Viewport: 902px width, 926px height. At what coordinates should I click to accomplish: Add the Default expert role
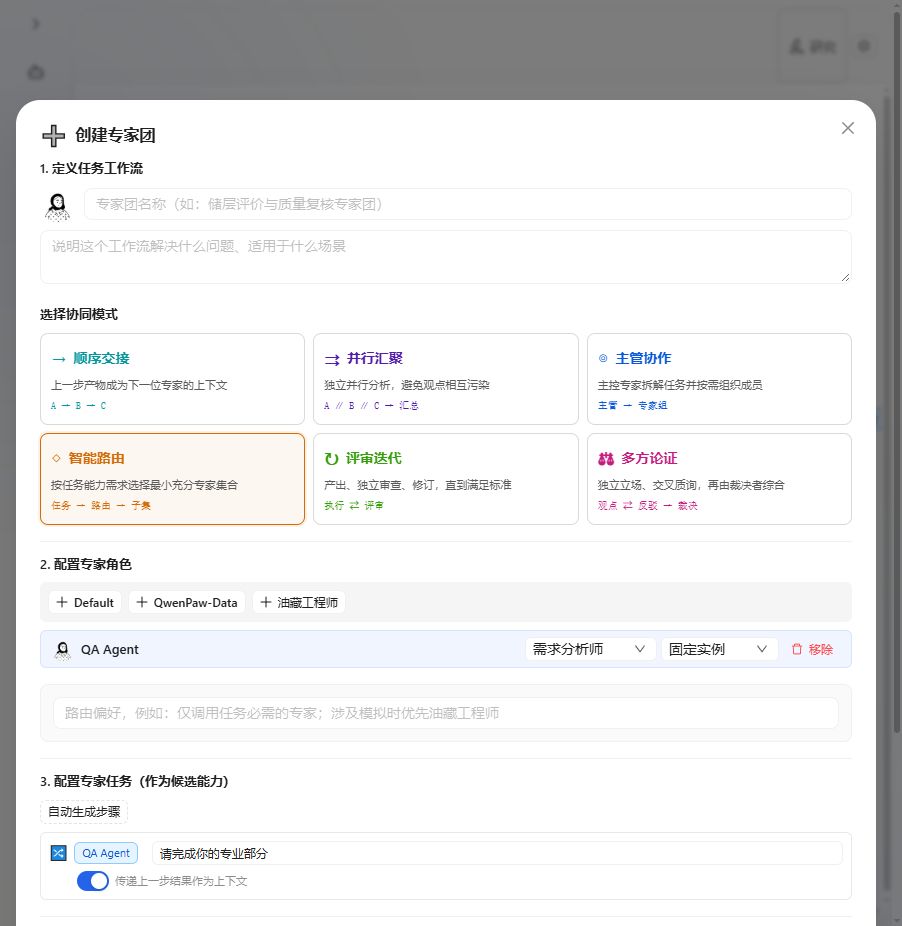pos(85,602)
